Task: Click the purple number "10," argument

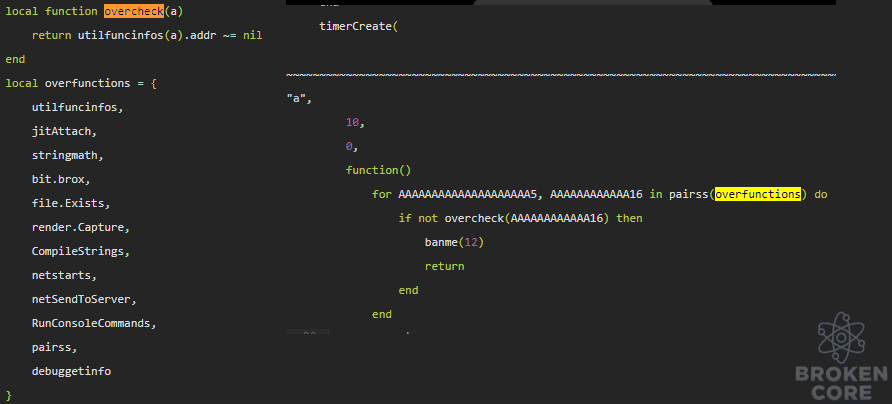Action: coord(356,122)
